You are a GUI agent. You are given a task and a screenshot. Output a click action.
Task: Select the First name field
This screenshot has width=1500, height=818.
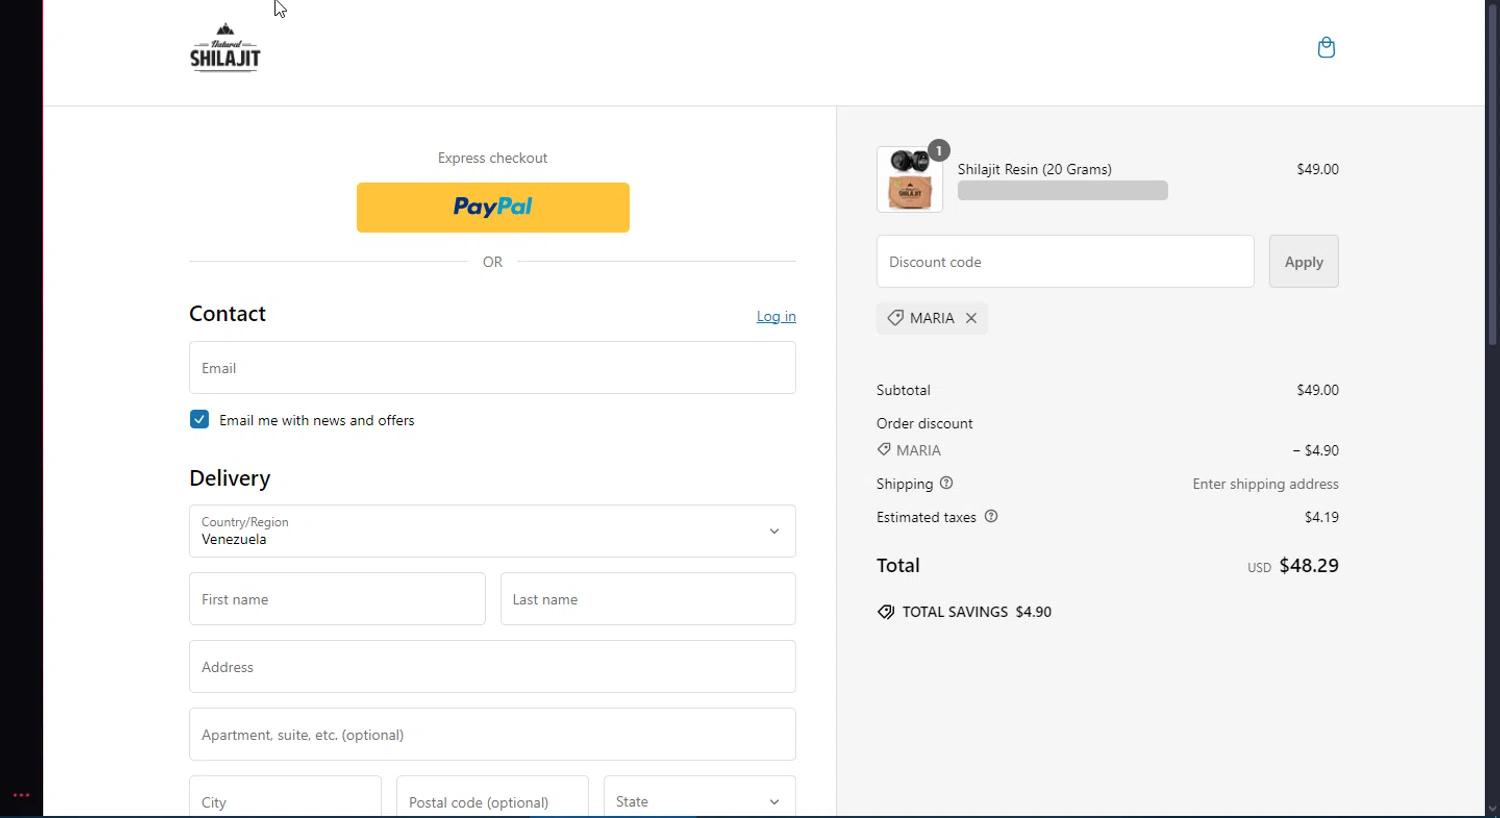(337, 599)
